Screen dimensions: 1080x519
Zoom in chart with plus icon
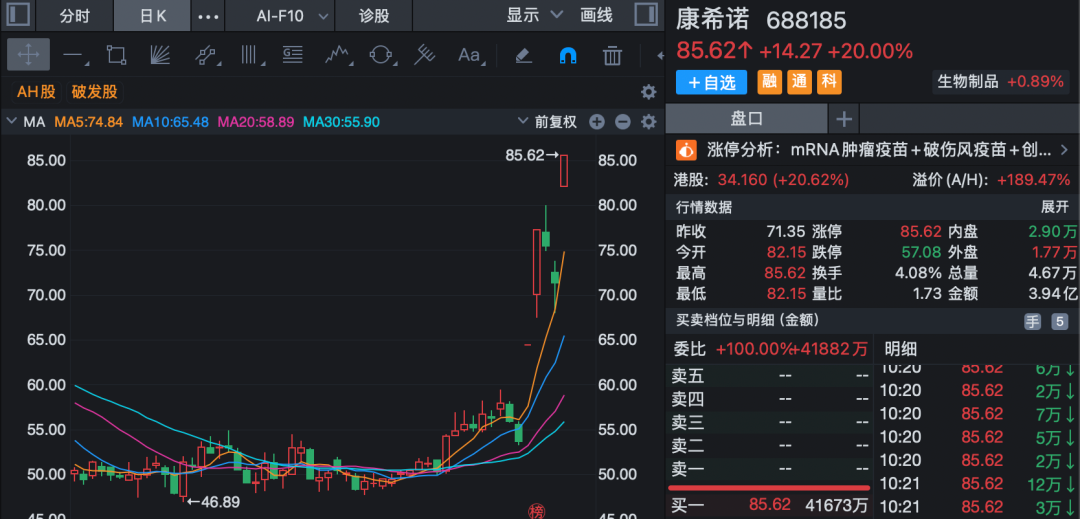[x=596, y=123]
